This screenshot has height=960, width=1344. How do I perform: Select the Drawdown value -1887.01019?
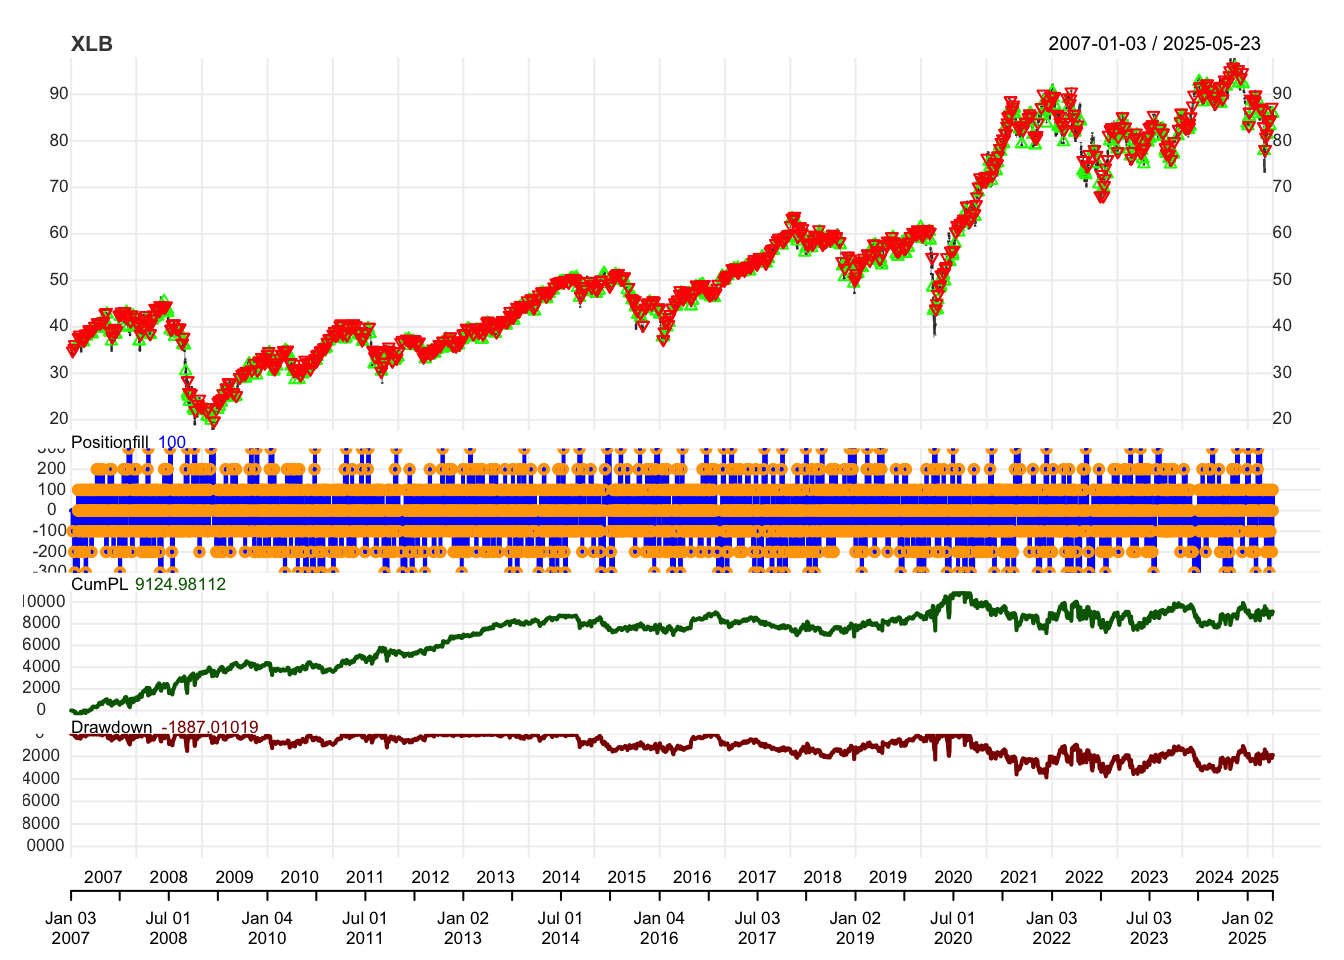[x=210, y=727]
